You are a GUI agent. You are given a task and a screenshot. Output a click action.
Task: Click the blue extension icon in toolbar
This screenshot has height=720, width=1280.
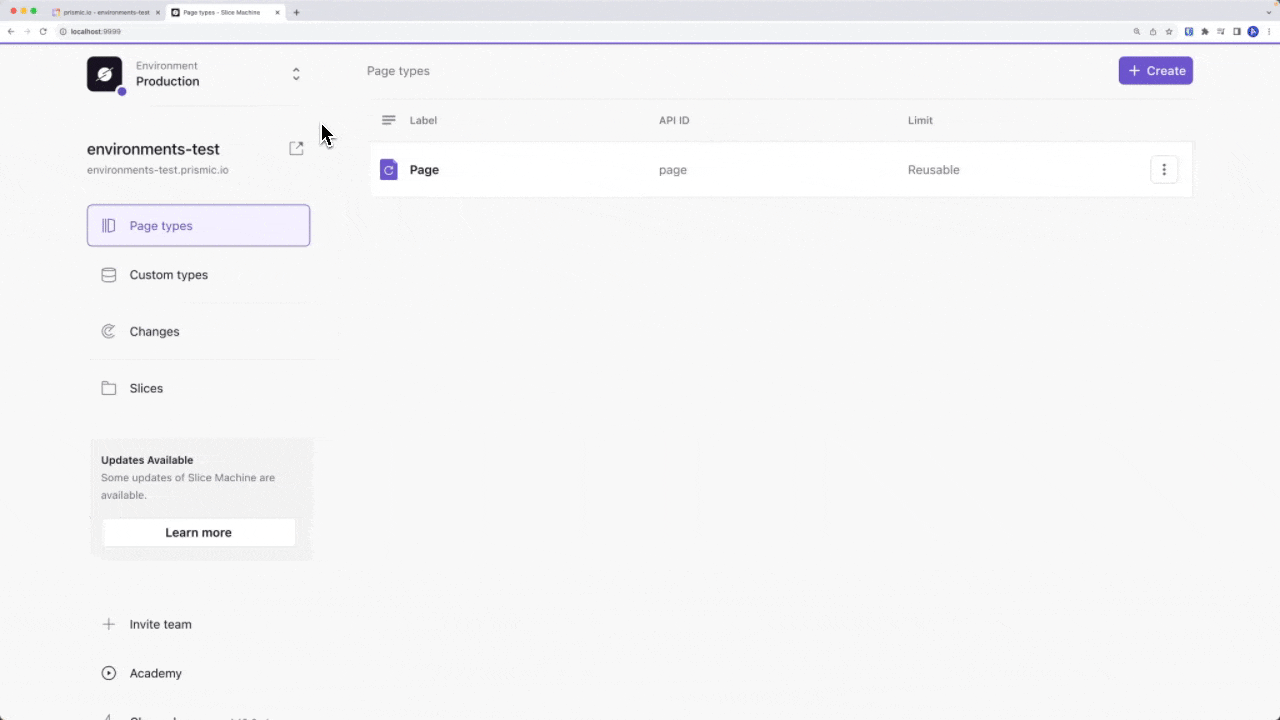click(1189, 31)
